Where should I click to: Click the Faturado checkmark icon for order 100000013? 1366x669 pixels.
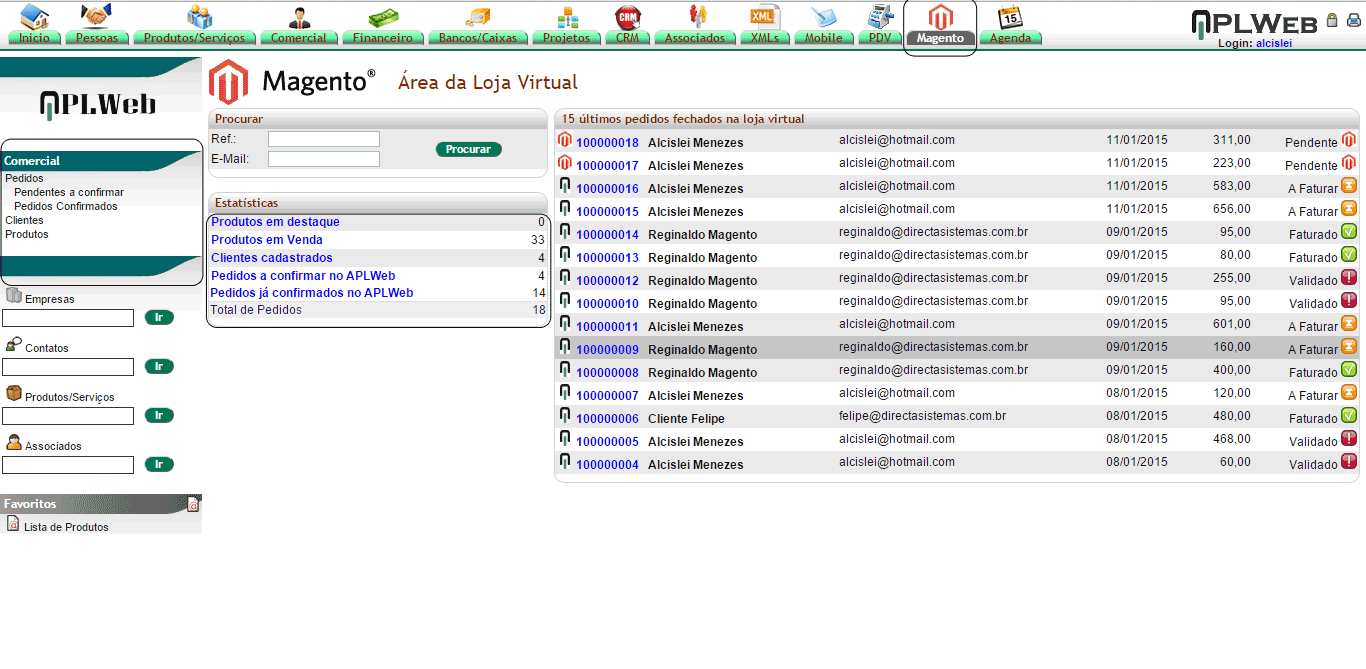click(x=1349, y=254)
